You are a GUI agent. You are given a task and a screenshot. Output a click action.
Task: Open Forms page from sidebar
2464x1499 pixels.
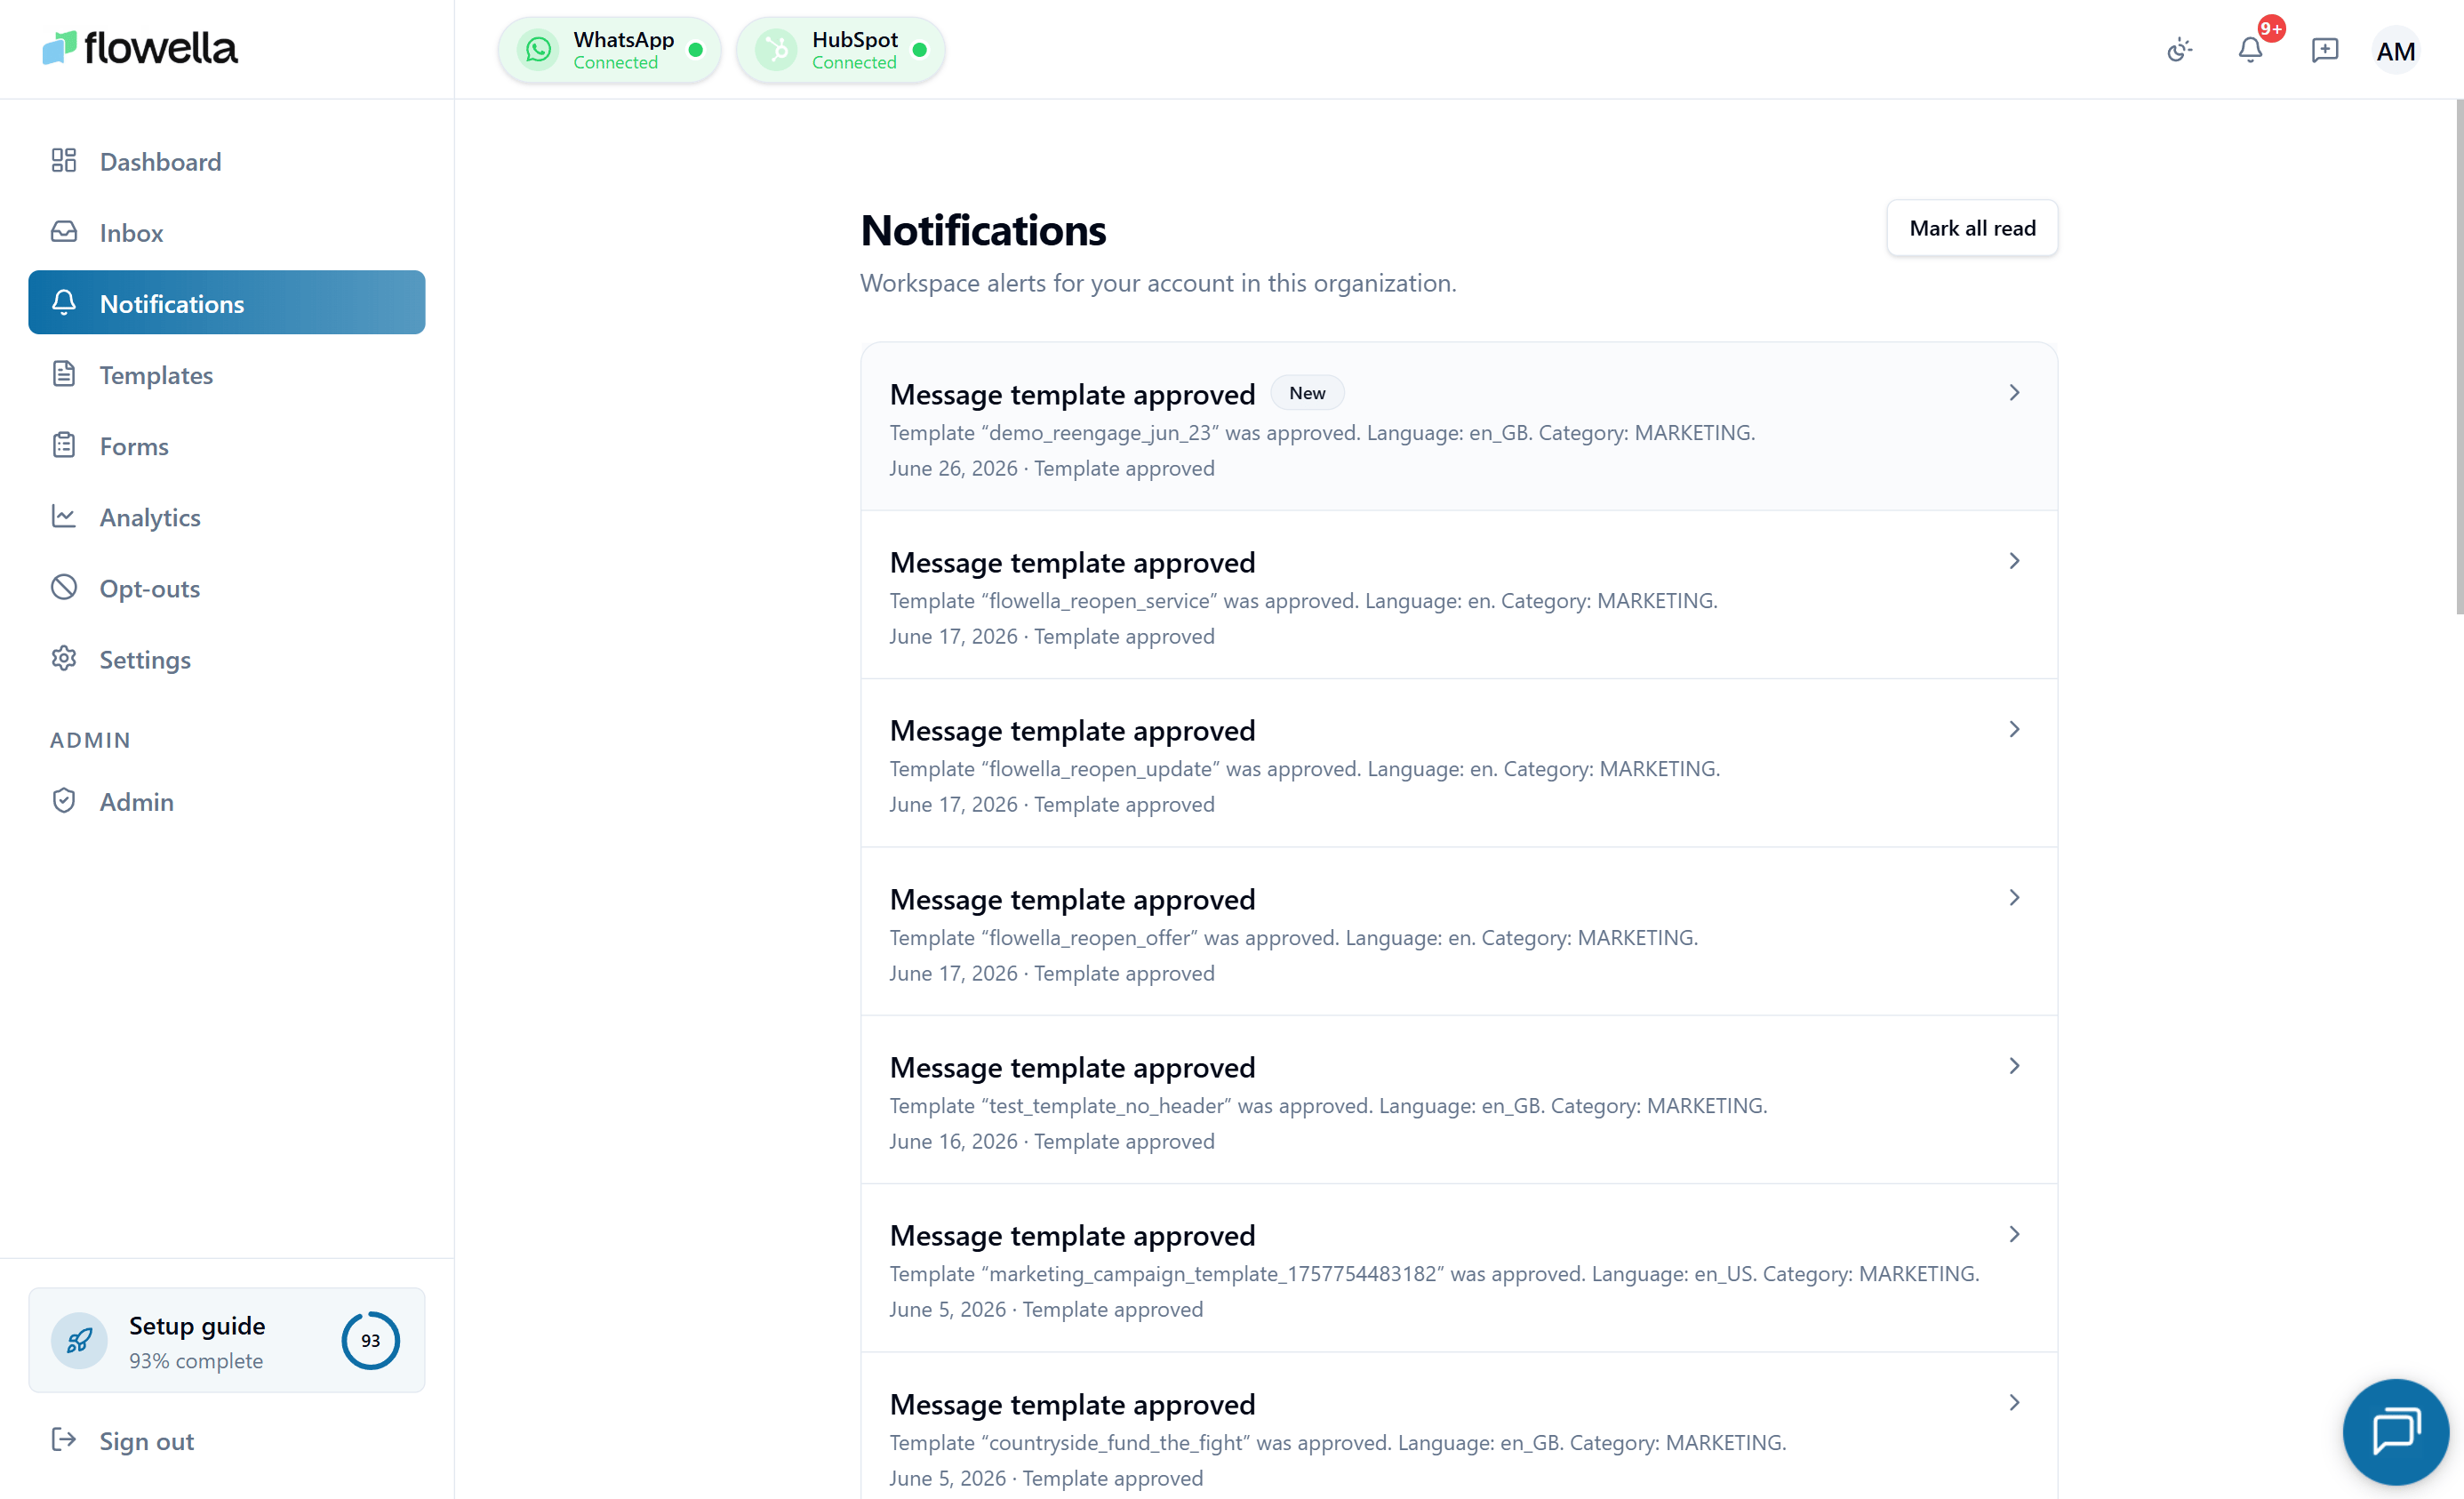tap(226, 445)
